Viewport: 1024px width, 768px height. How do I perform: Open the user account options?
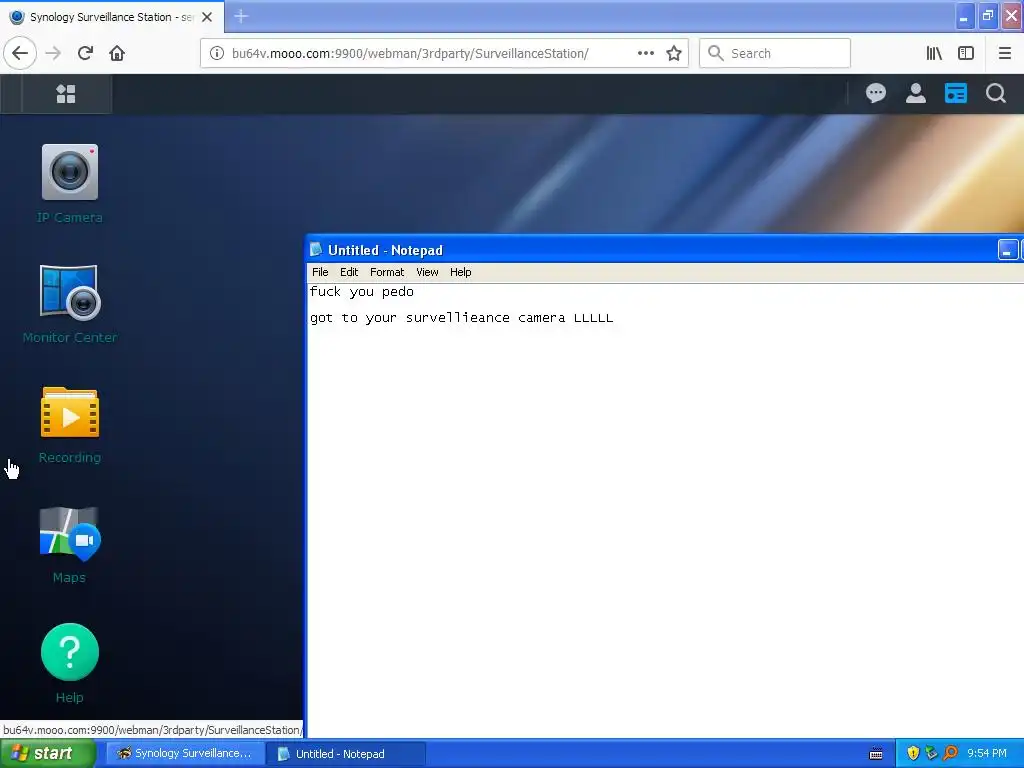click(x=916, y=93)
